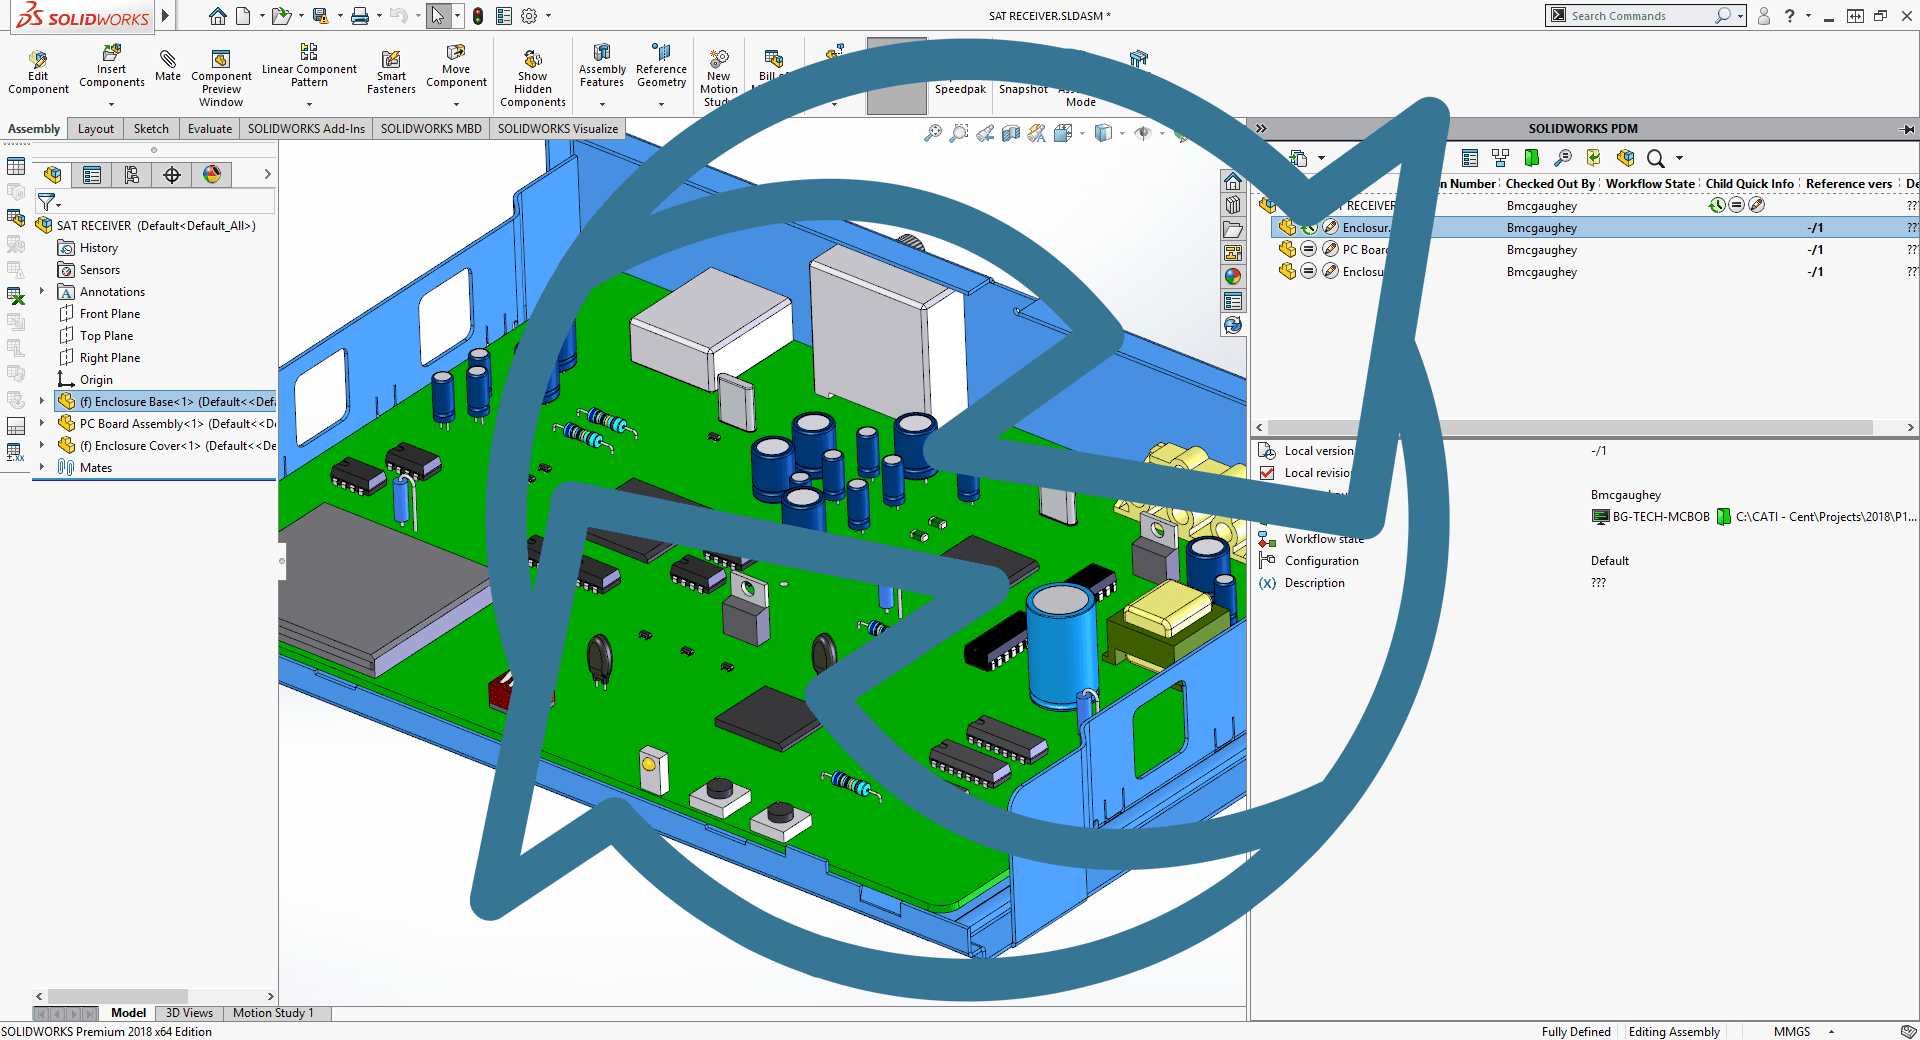Open the Assembly Features tool
Image resolution: width=1920 pixels, height=1040 pixels.
tap(601, 70)
